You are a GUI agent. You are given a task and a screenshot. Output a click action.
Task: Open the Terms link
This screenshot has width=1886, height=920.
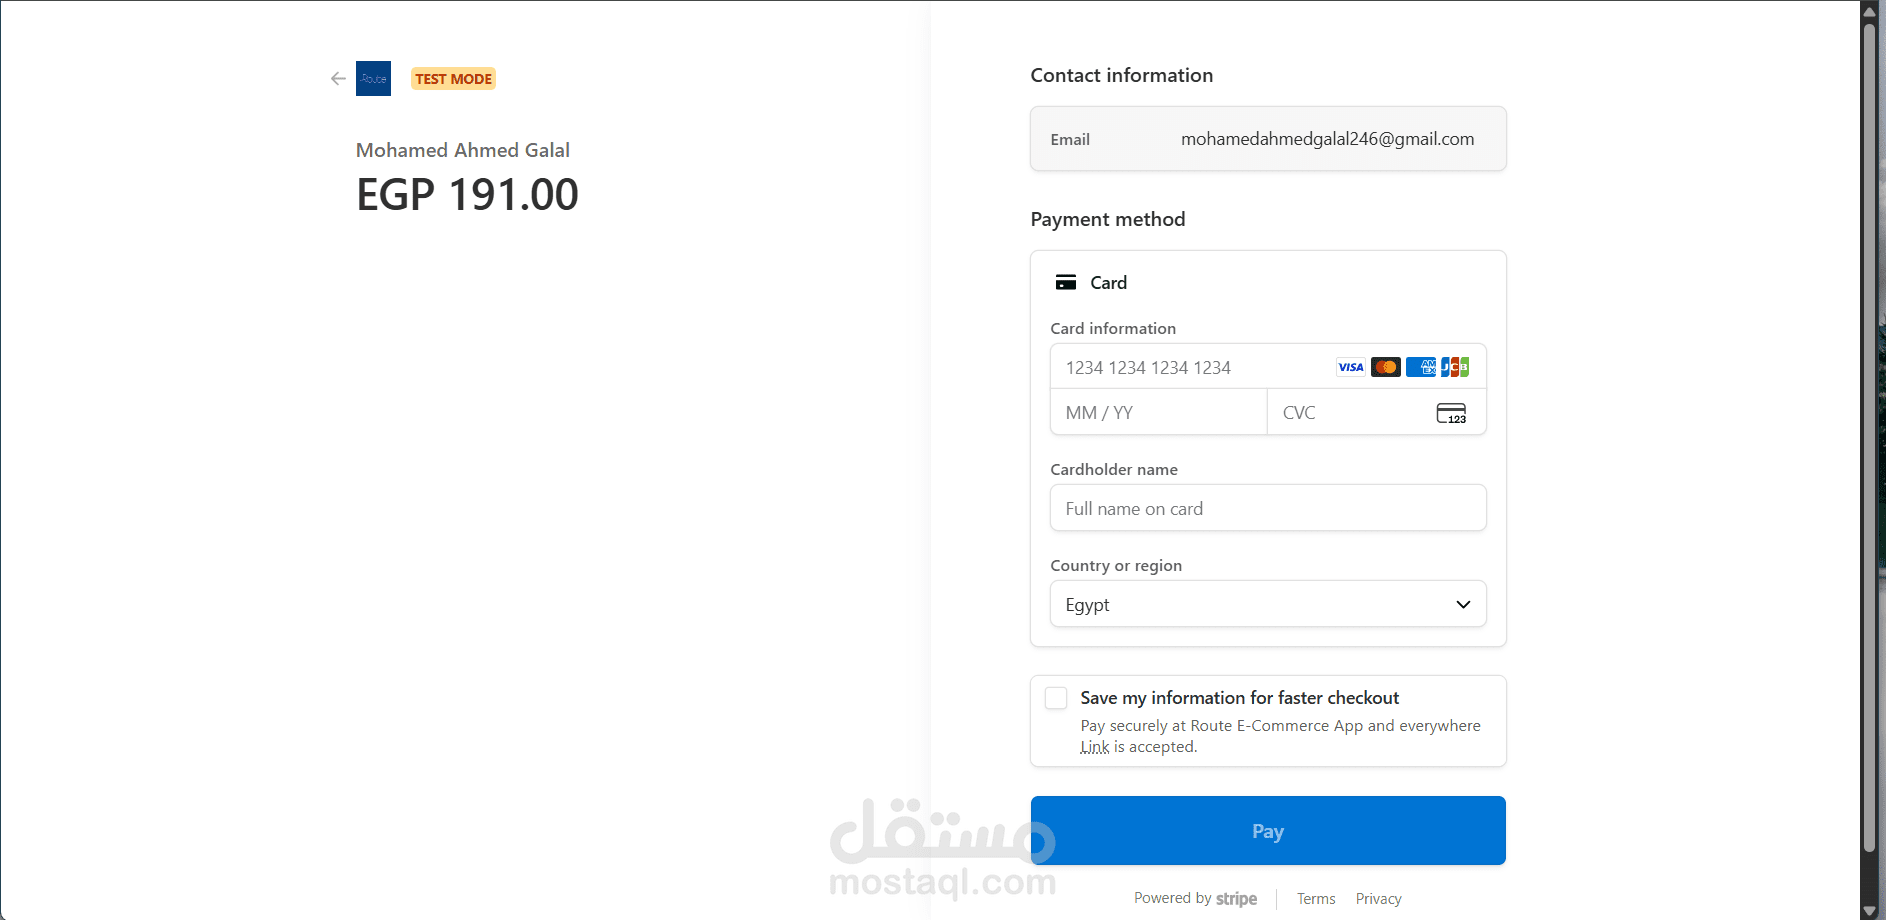1316,899
